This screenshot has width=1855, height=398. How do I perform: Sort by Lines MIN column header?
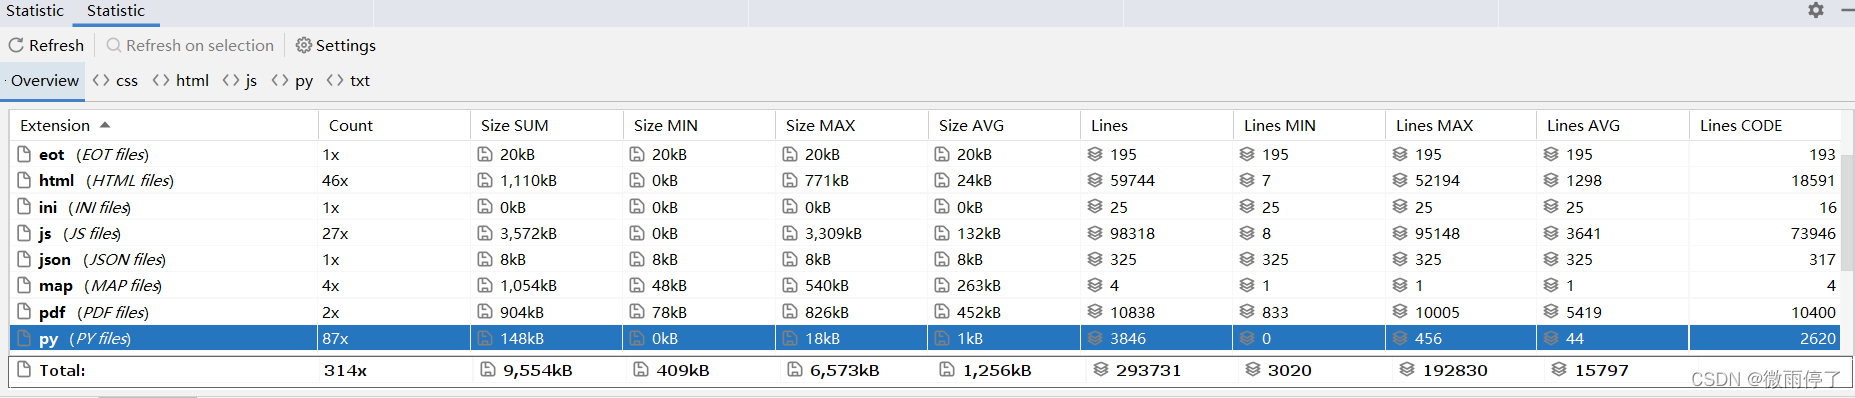point(1309,125)
